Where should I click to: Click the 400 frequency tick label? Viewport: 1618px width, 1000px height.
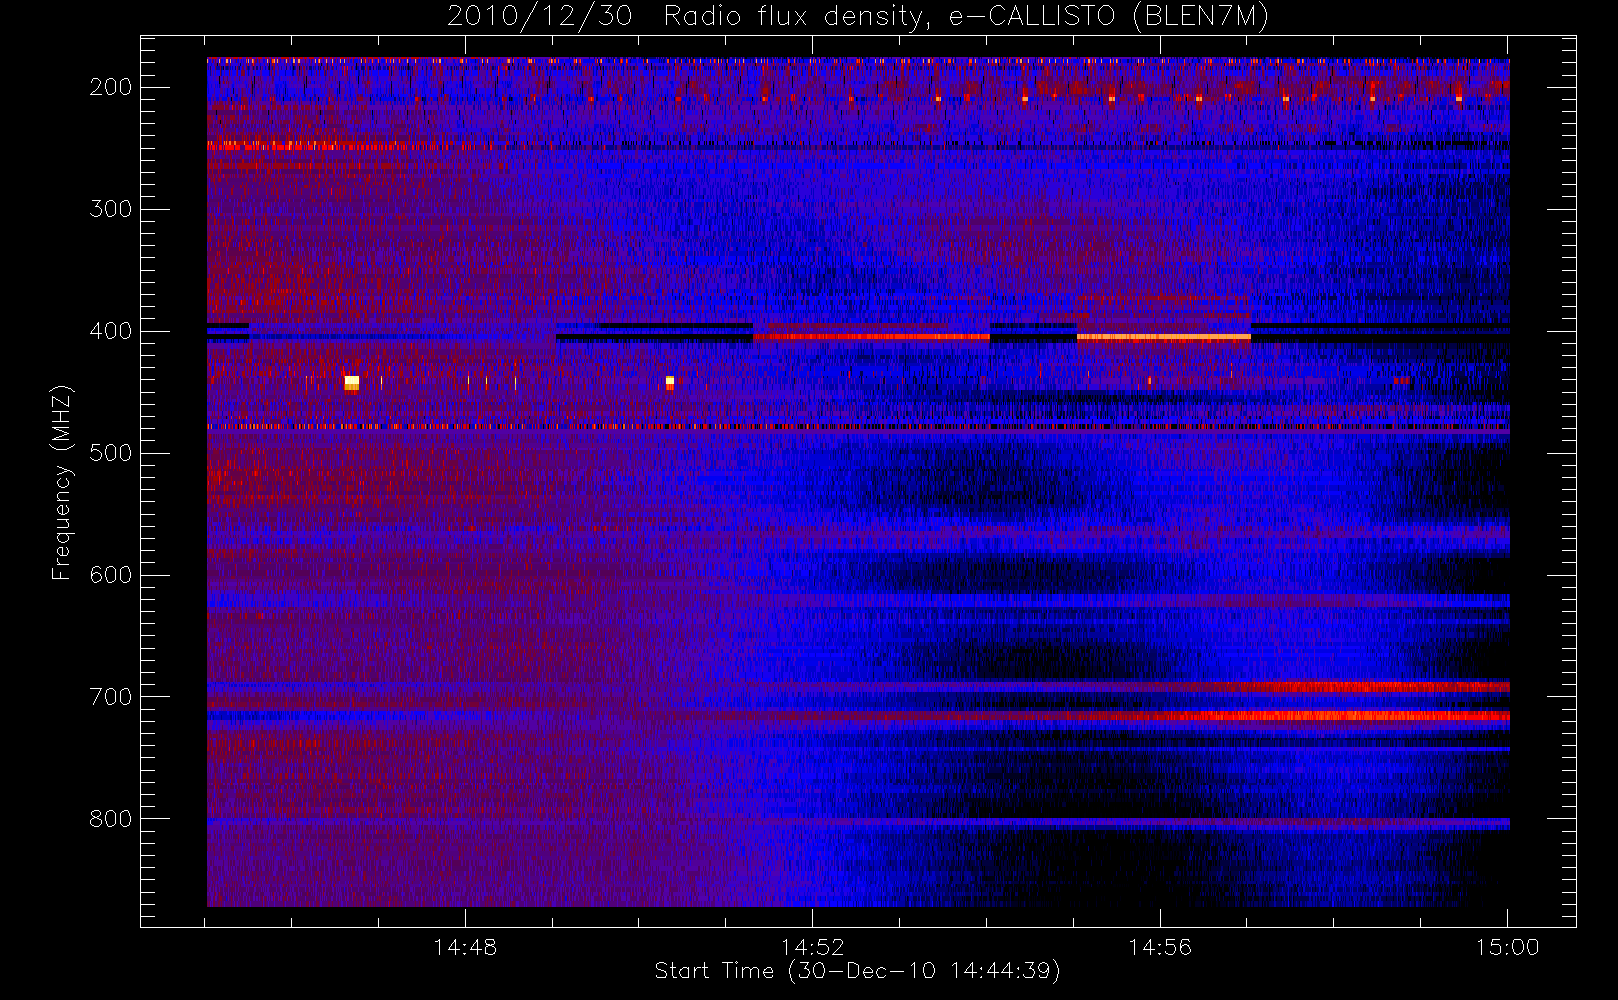pyautogui.click(x=111, y=331)
